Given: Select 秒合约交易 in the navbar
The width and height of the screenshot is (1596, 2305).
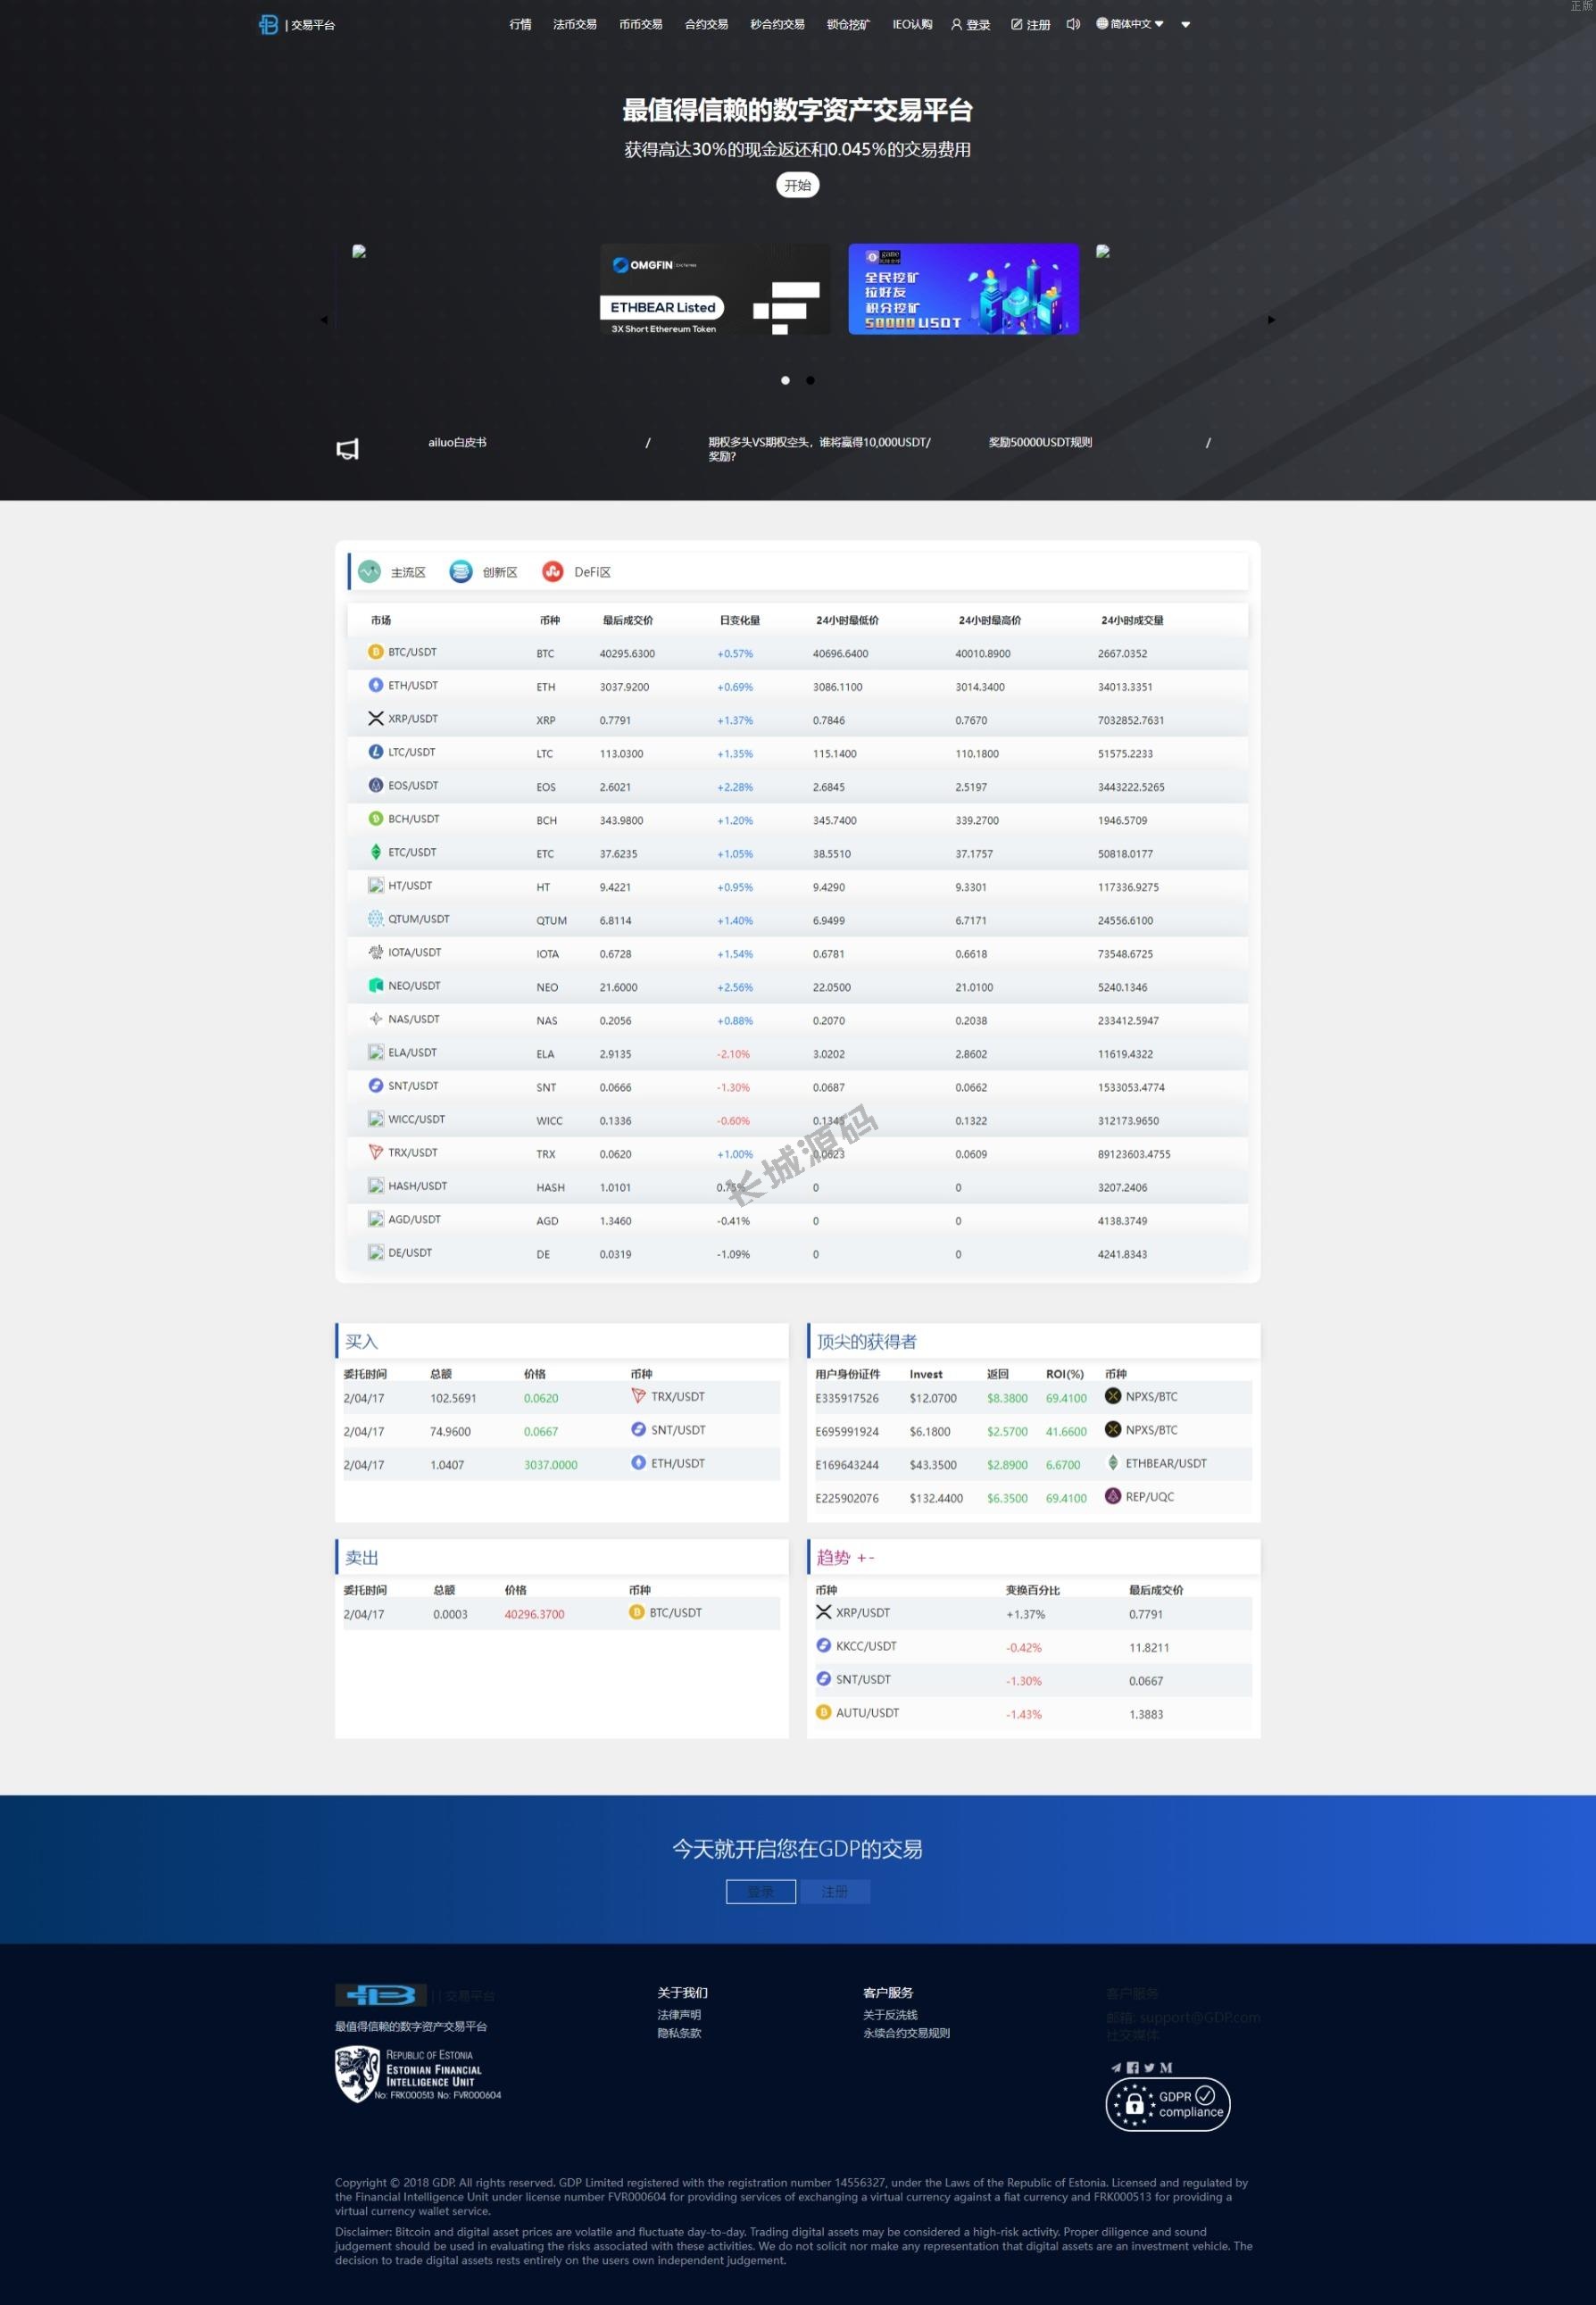Looking at the screenshot, I should click(x=777, y=24).
